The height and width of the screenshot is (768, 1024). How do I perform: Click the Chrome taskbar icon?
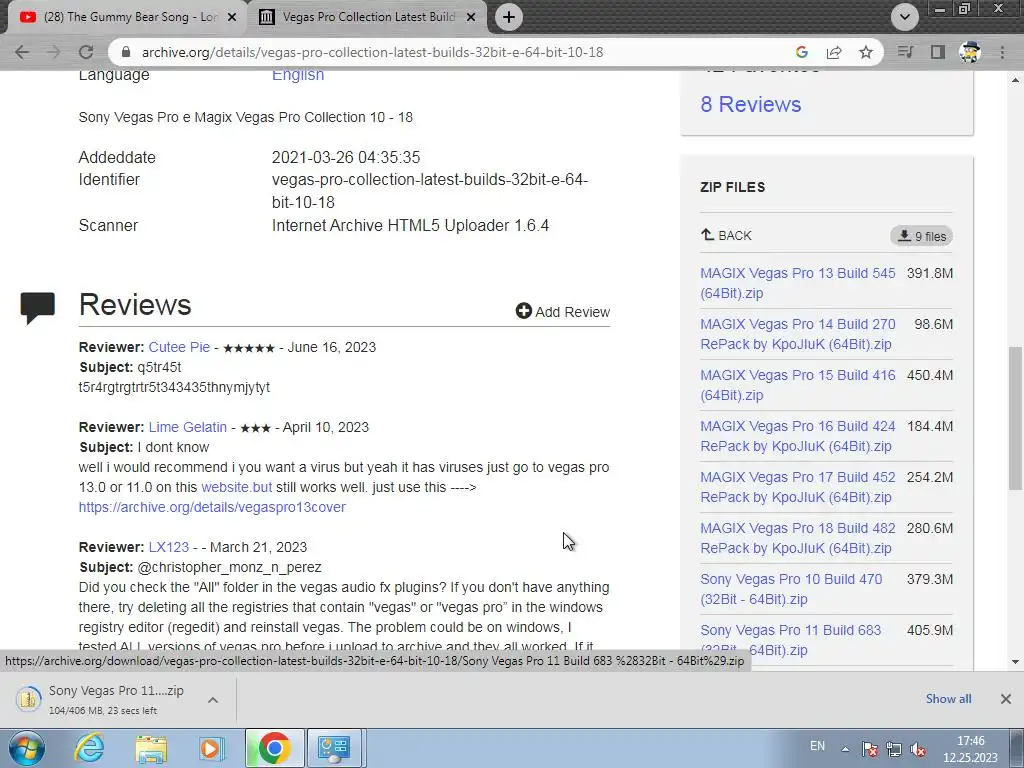point(274,748)
